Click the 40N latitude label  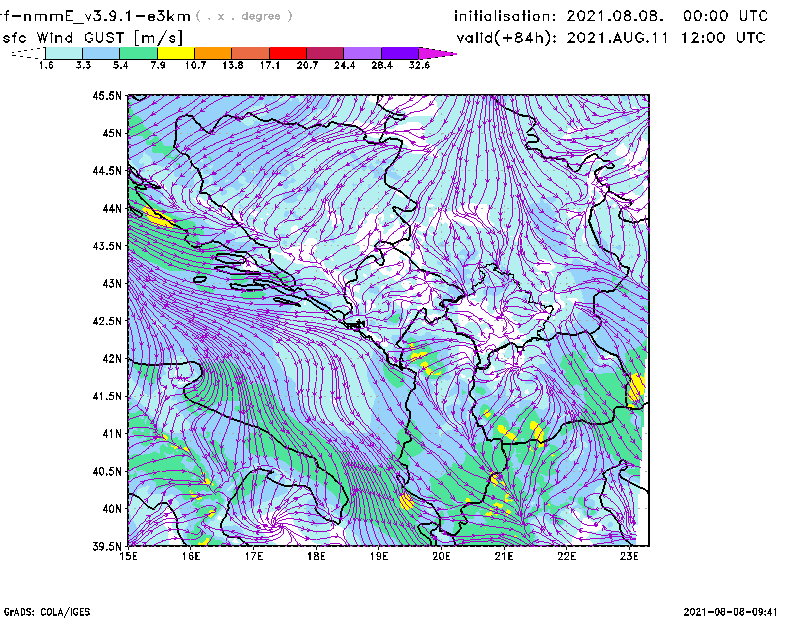point(112,509)
